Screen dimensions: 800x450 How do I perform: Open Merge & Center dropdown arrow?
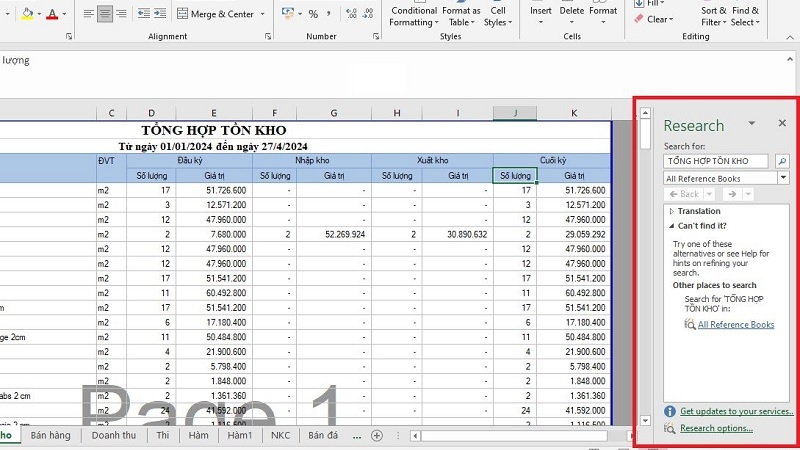tap(263, 14)
